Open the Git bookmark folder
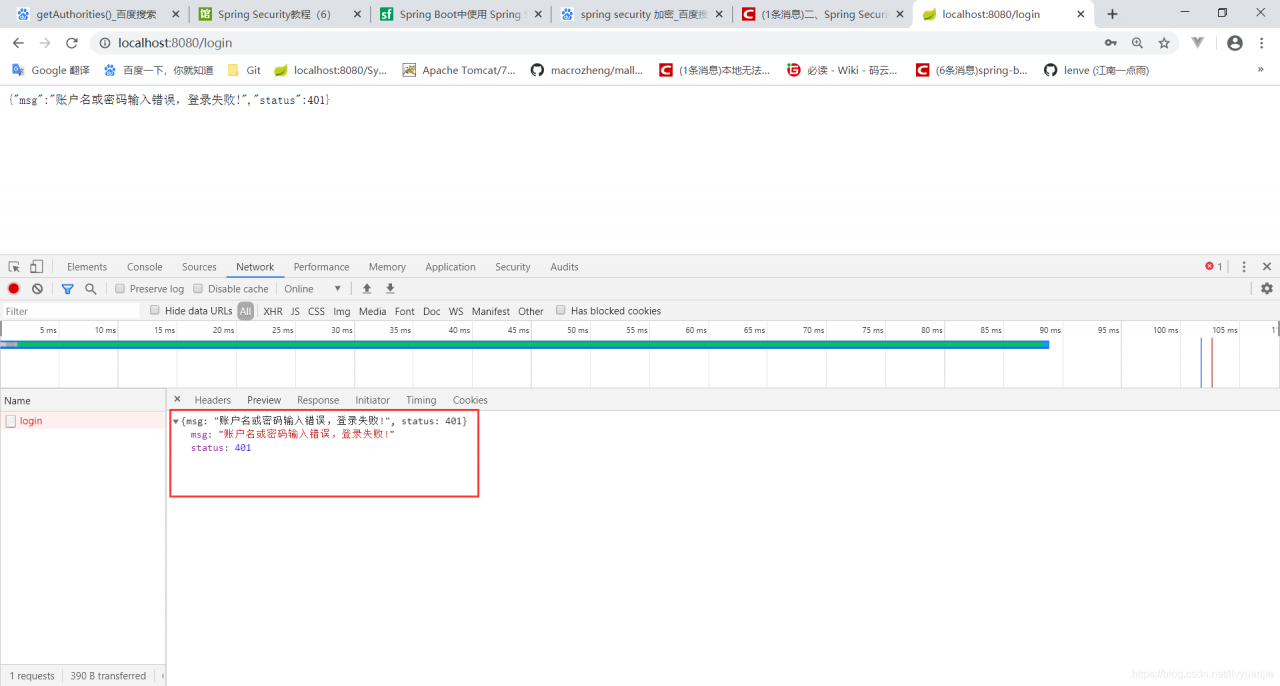 click(x=244, y=70)
